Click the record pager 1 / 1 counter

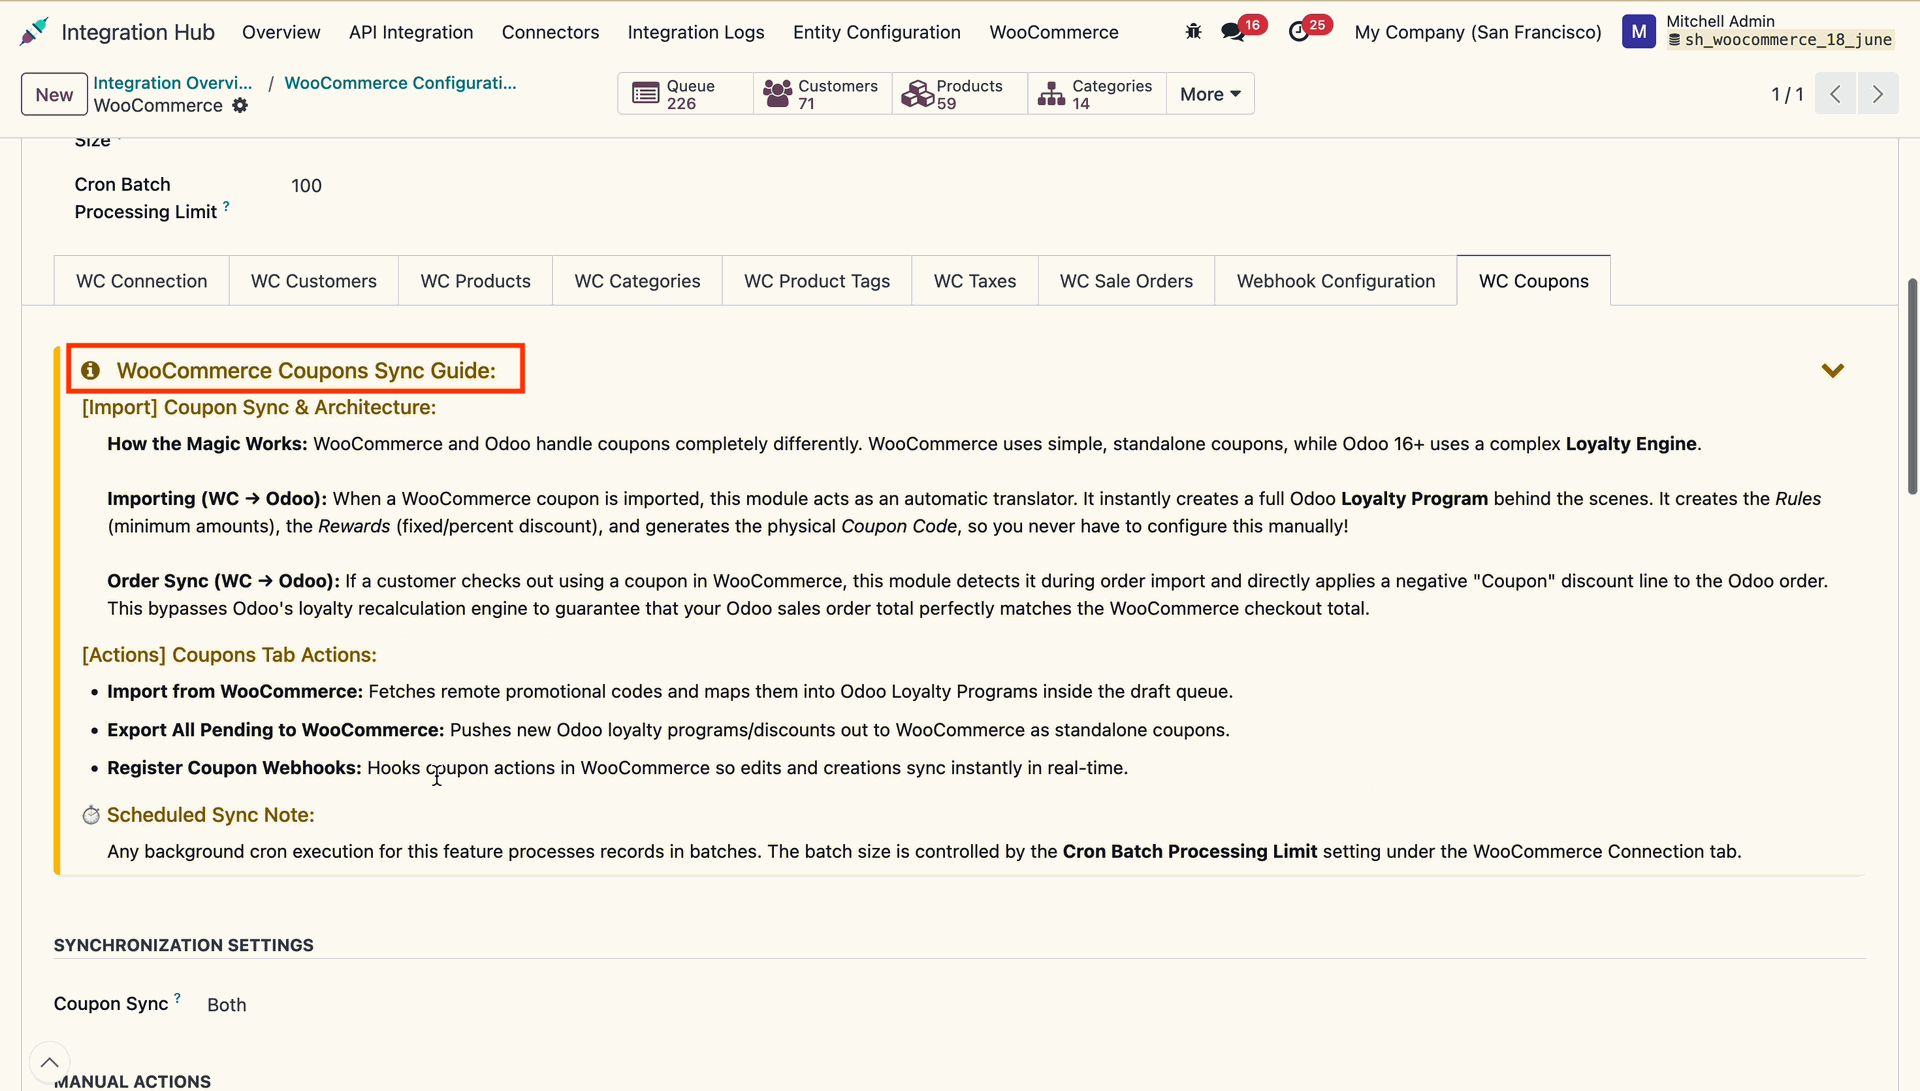pos(1787,94)
